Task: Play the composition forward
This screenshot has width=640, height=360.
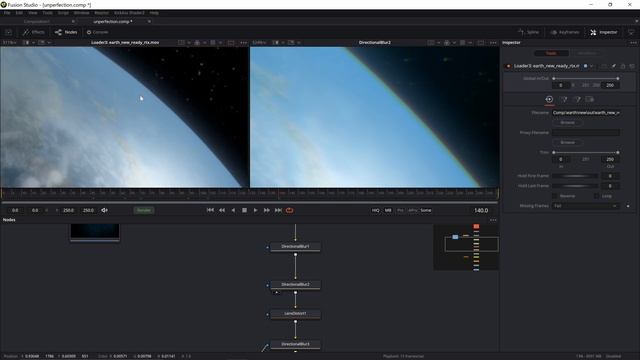Action: point(256,210)
